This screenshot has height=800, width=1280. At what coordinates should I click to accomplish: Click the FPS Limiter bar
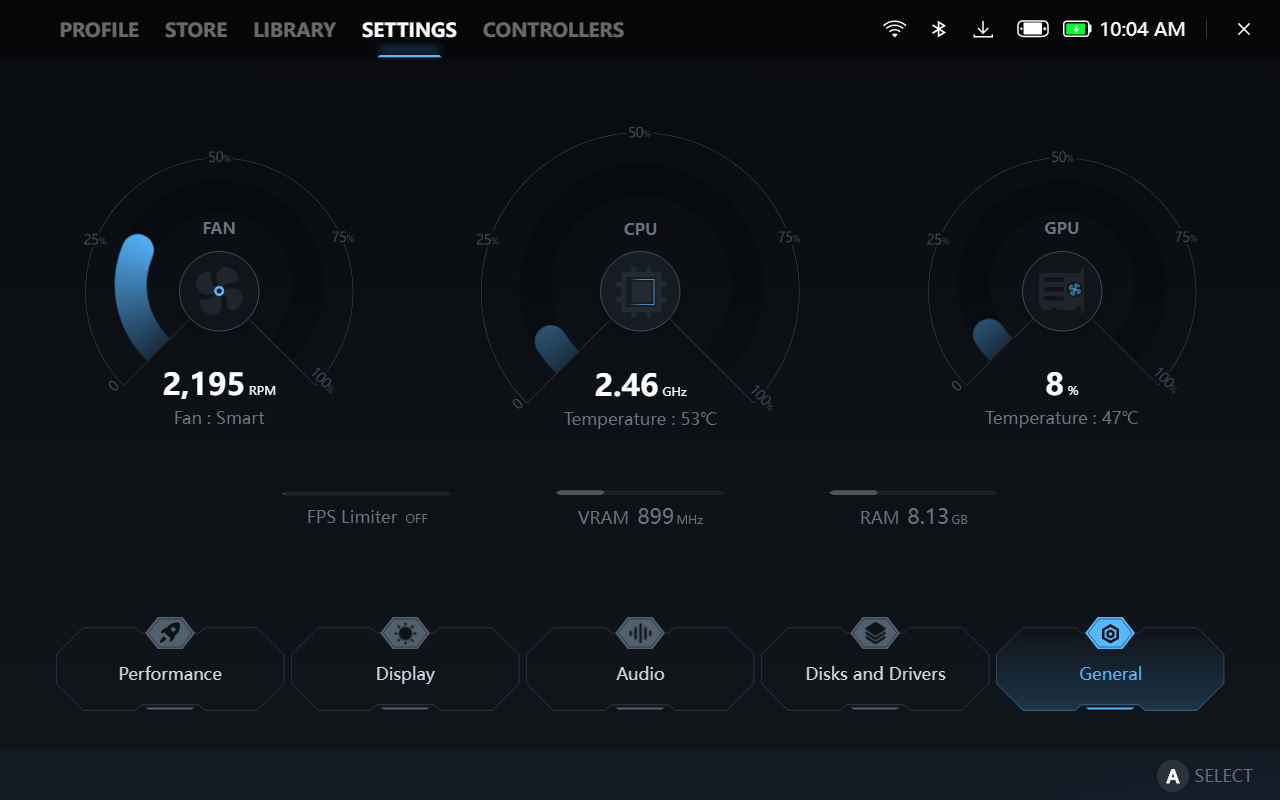pyautogui.click(x=367, y=493)
